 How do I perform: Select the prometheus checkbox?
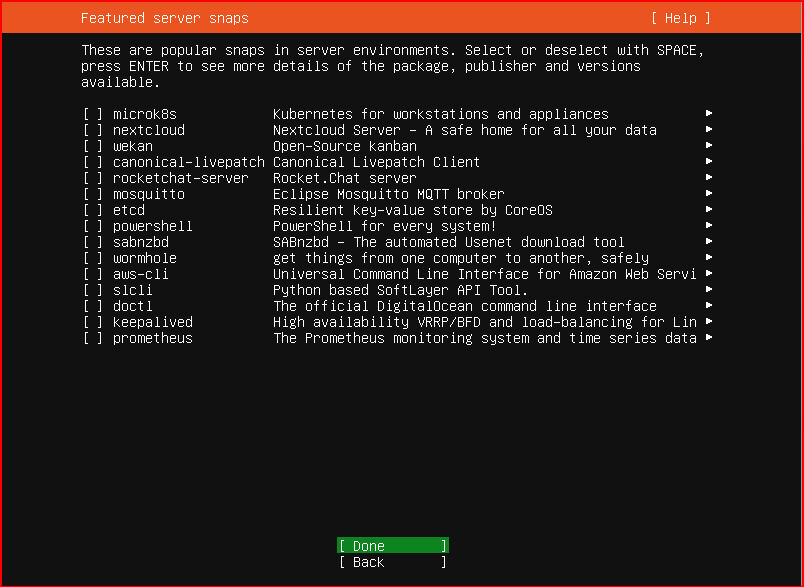coord(93,338)
